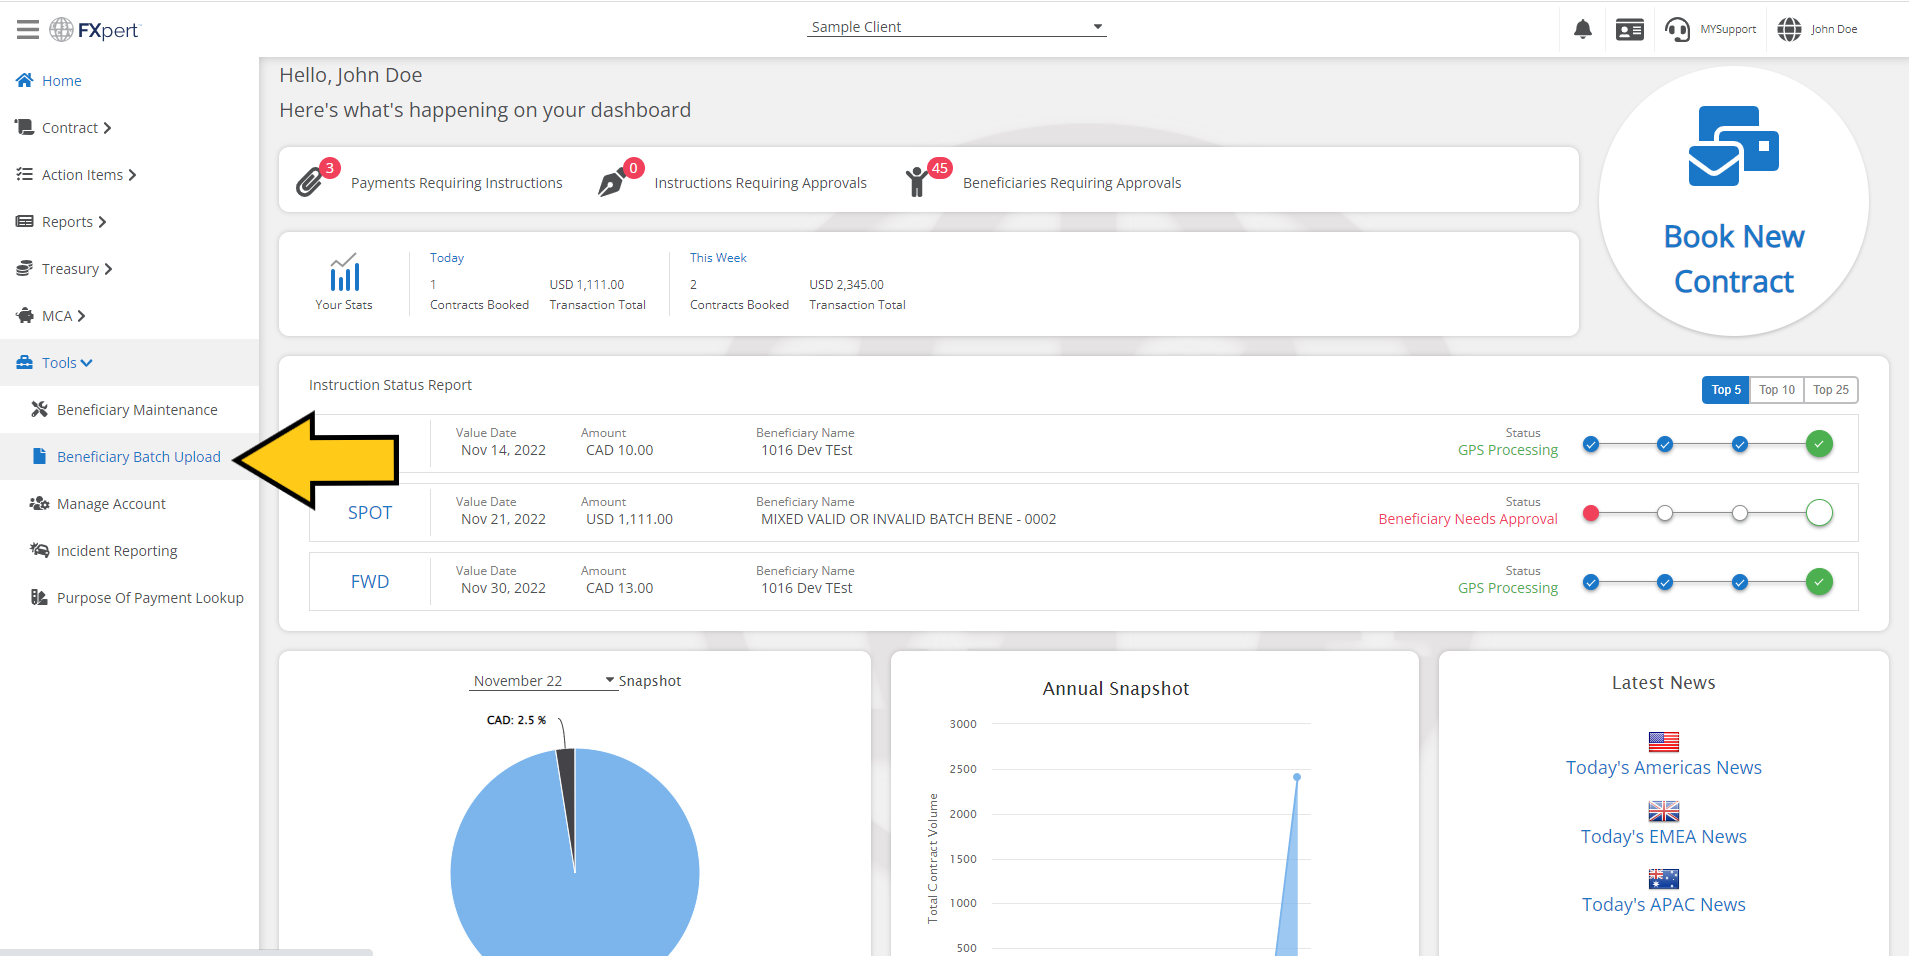The height and width of the screenshot is (956, 1909).
Task: Click Manage Account users icon
Action: click(x=40, y=503)
